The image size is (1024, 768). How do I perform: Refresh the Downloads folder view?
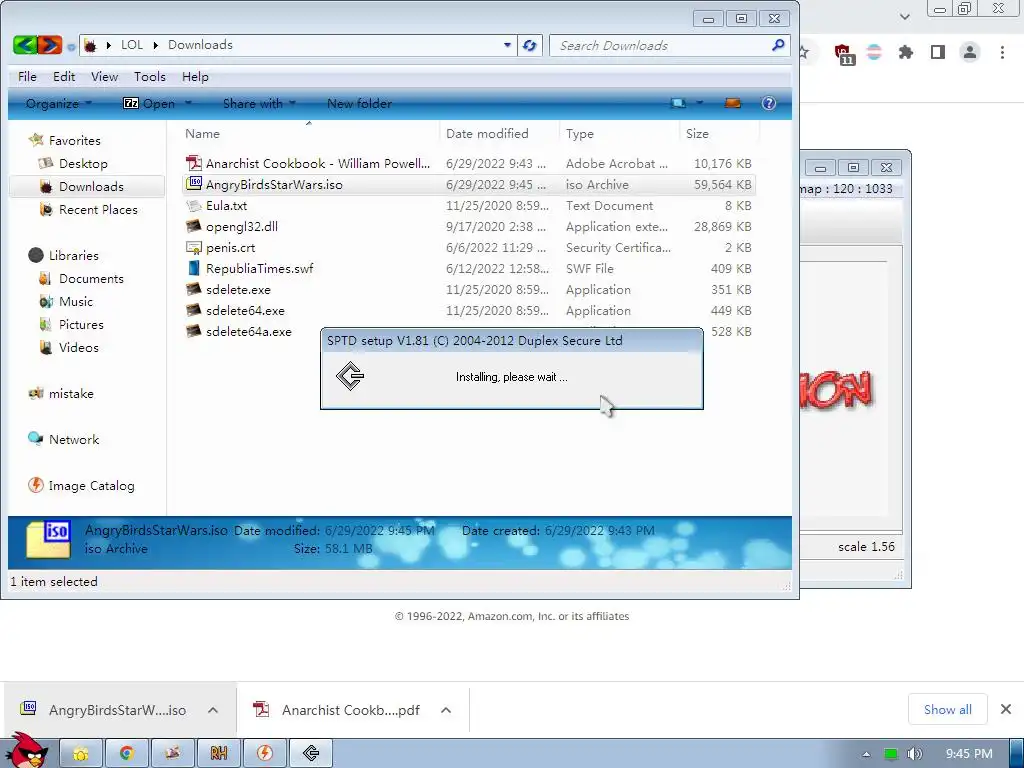tap(530, 46)
